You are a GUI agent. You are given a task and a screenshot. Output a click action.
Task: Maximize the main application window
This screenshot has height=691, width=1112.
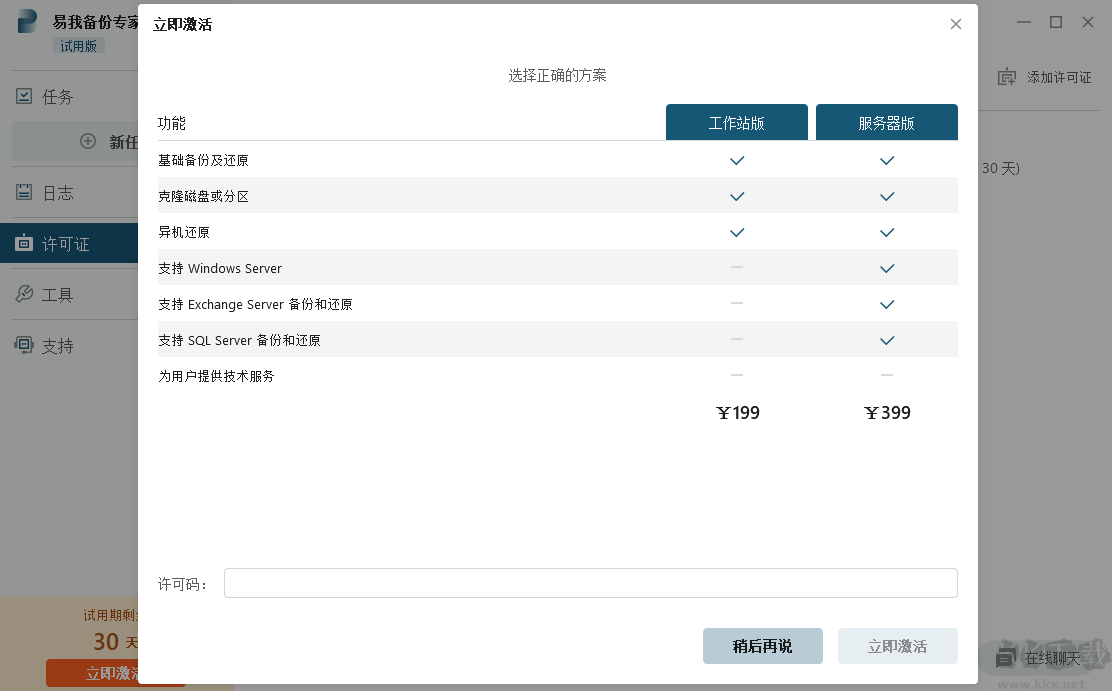[1056, 22]
